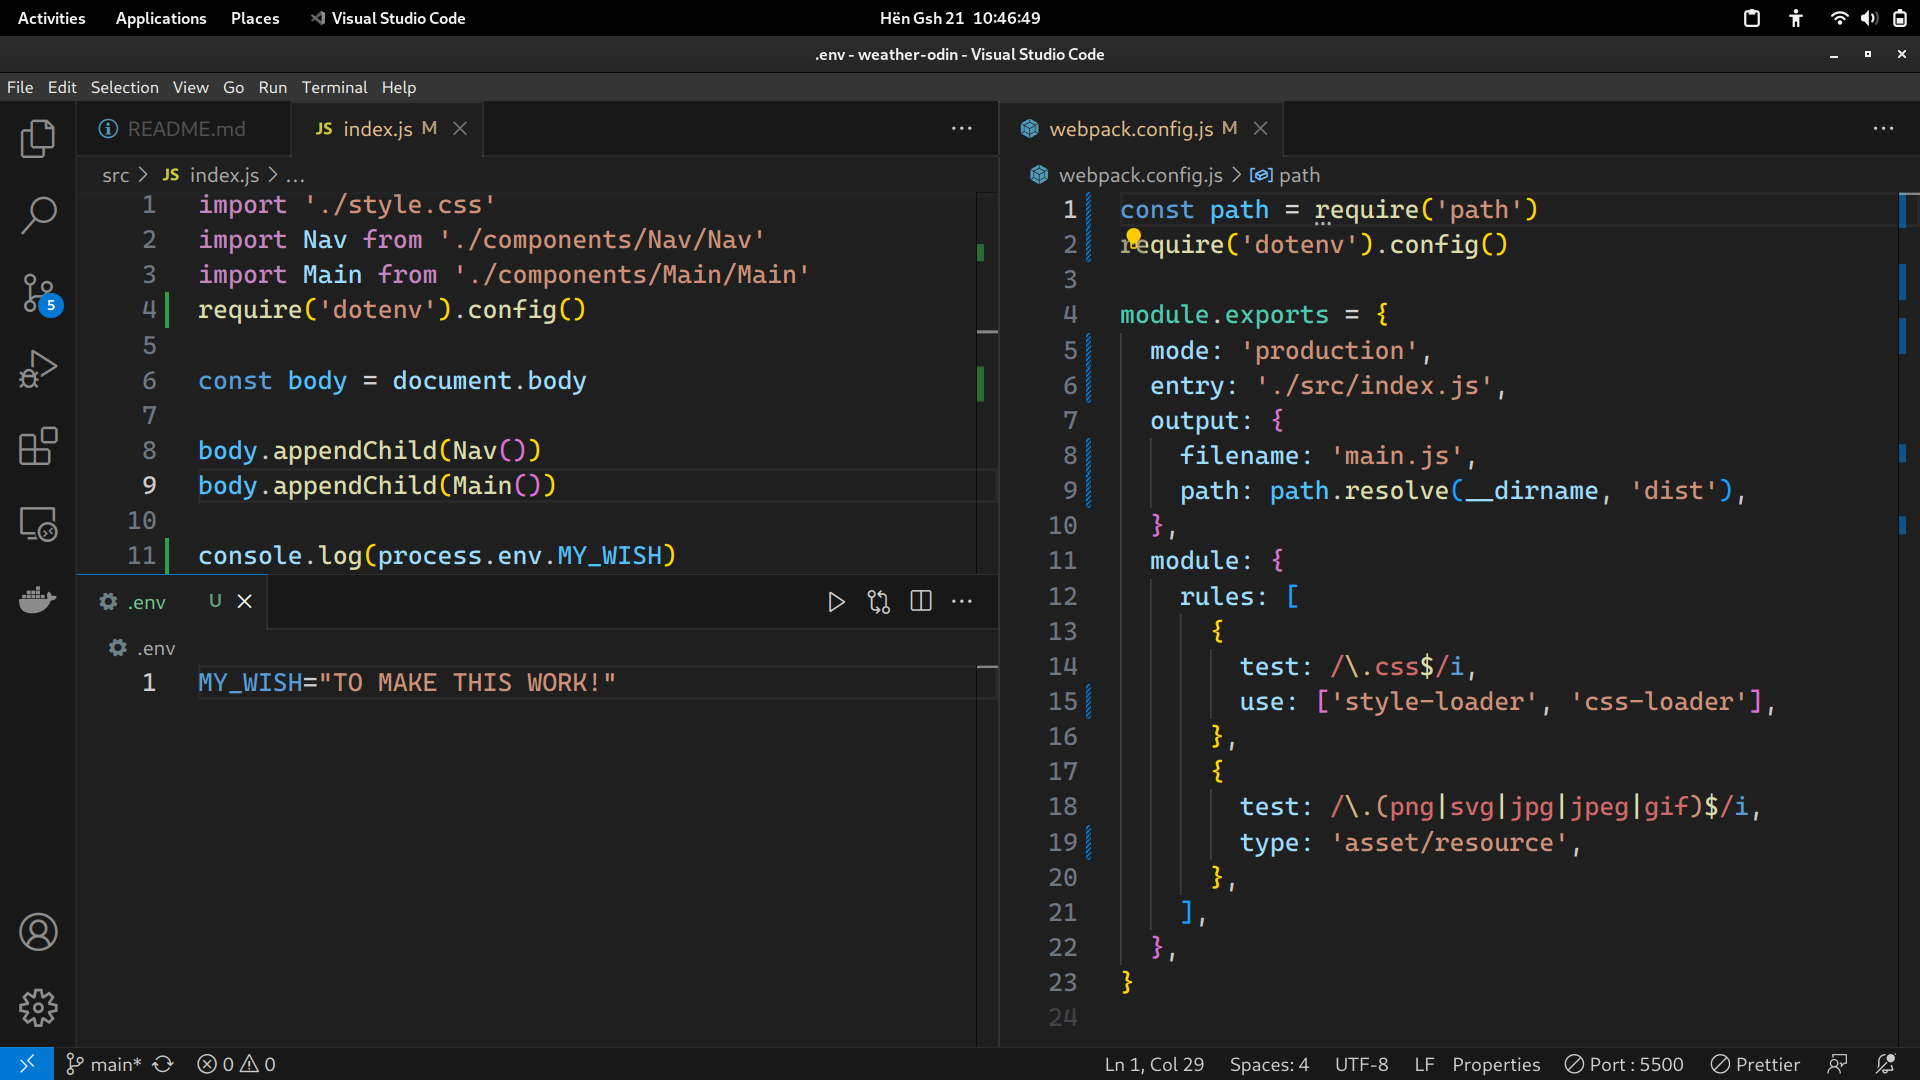Run the .env file with play button
The height and width of the screenshot is (1080, 1920).
(x=836, y=601)
